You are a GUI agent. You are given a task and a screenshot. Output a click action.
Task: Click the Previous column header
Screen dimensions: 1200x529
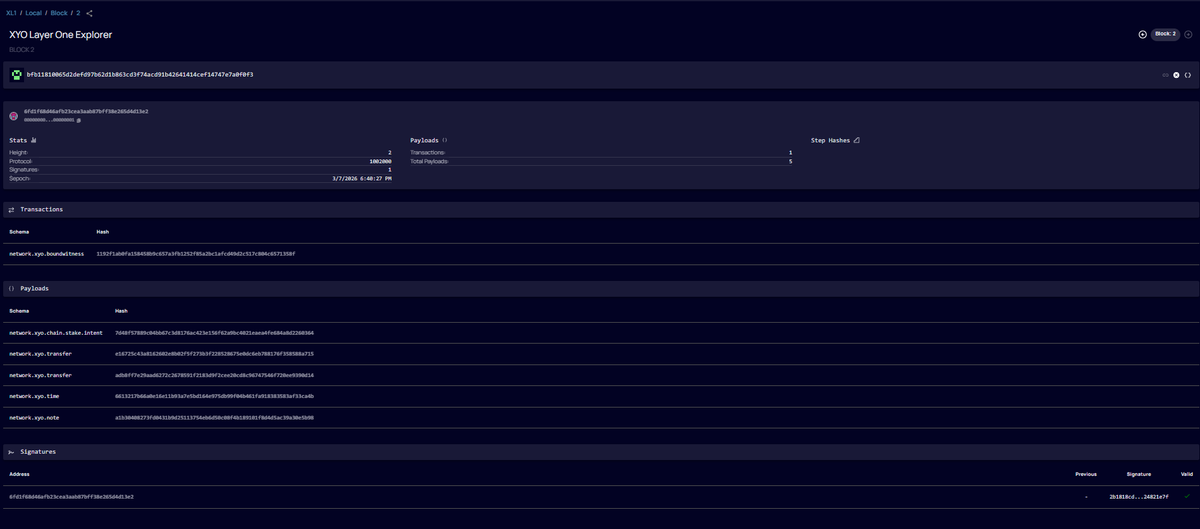[x=1086, y=474]
